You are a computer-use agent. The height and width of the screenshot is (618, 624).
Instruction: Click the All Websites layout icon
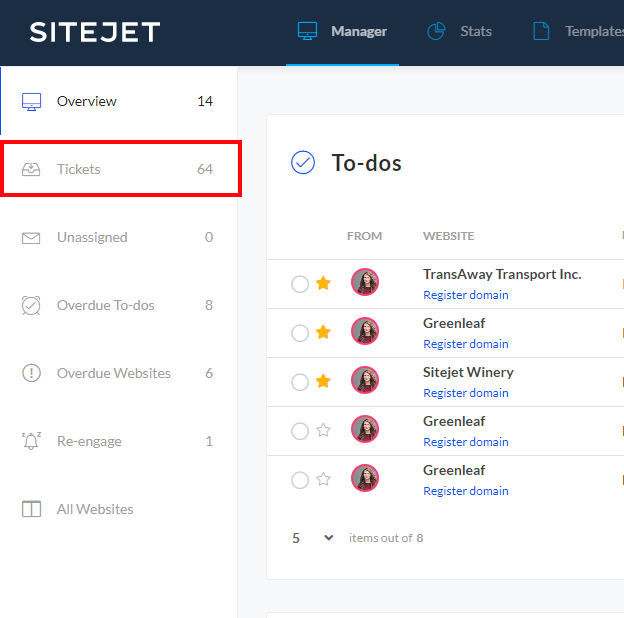pyautogui.click(x=32, y=509)
